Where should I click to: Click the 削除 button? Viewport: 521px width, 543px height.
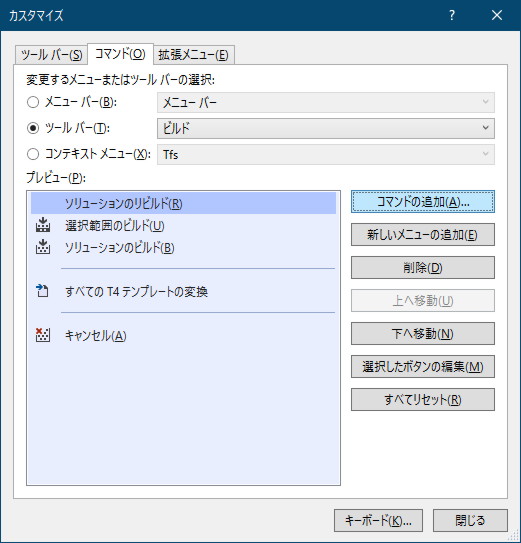coord(423,267)
